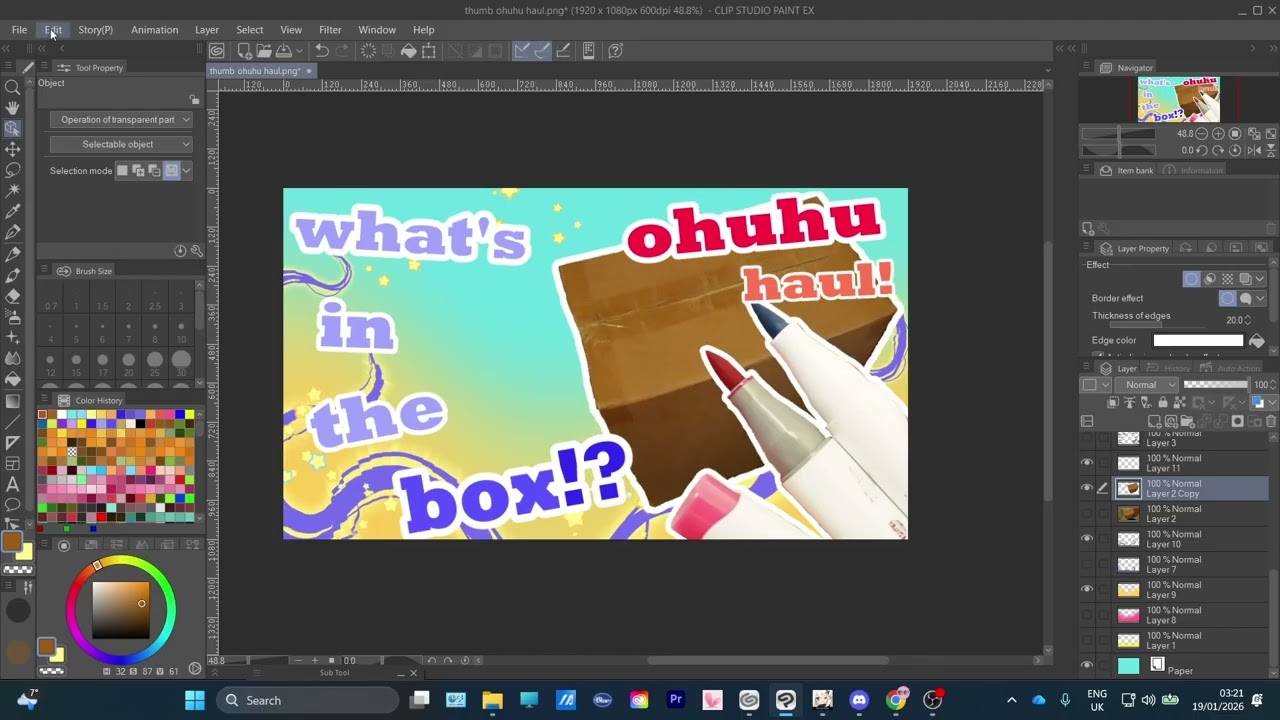Open save options arrow in command bar
Screen dimensions: 1280x720
pyautogui.click(x=298, y=51)
